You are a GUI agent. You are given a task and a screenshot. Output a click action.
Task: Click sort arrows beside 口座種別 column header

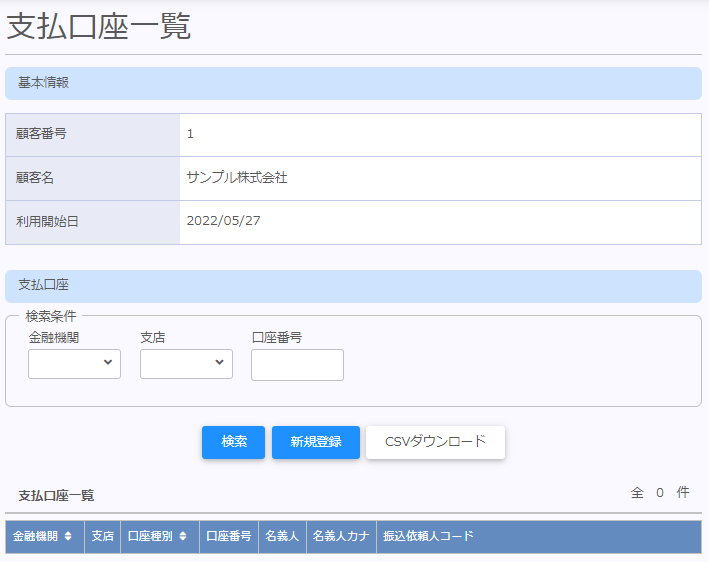[x=183, y=537]
